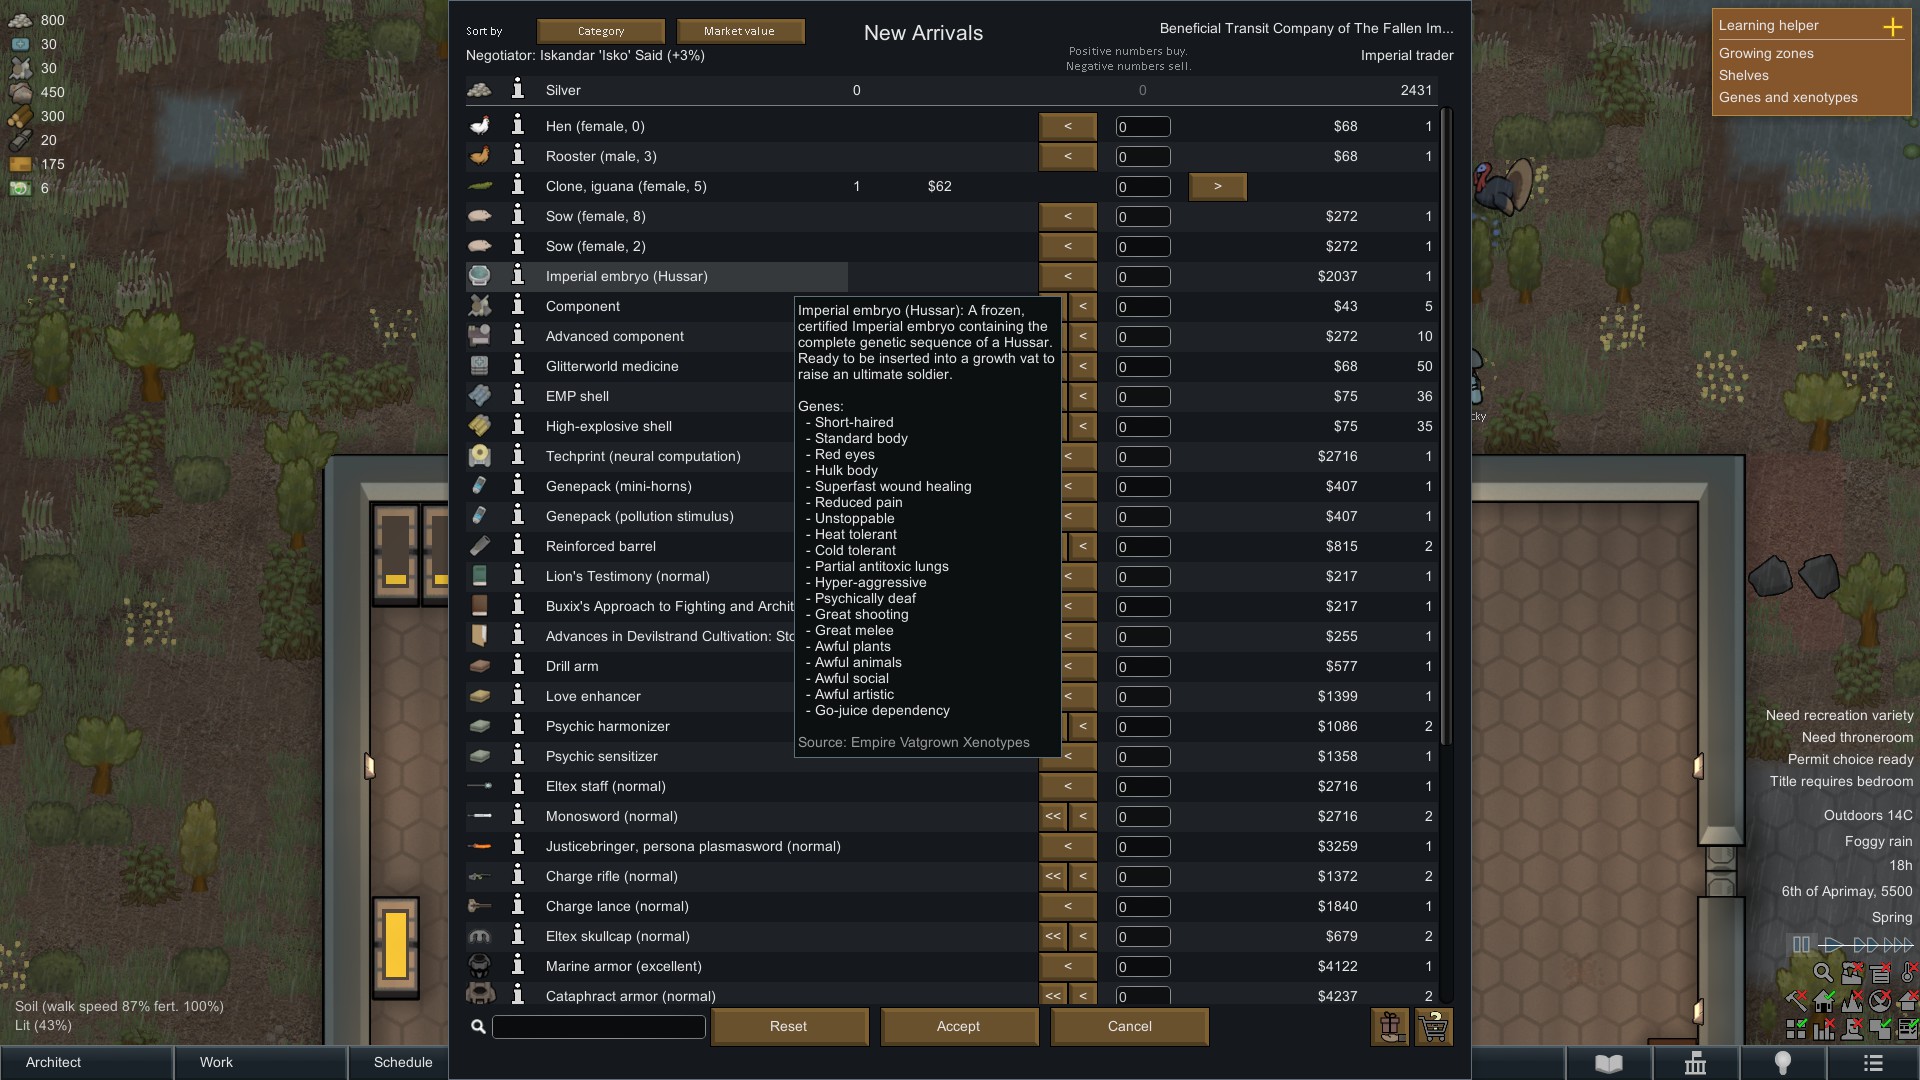
Task: Click the trade list vertical scrollbar
Action: [x=1446, y=425]
